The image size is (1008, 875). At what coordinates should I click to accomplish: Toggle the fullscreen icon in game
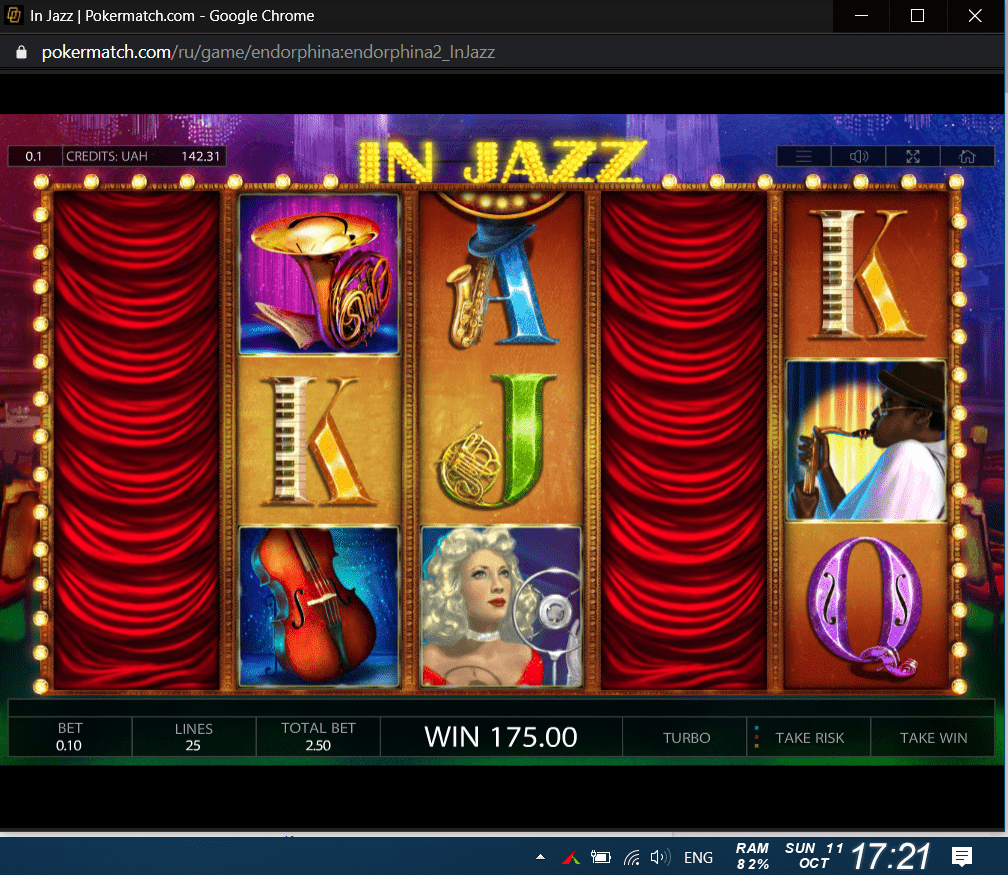click(x=913, y=156)
